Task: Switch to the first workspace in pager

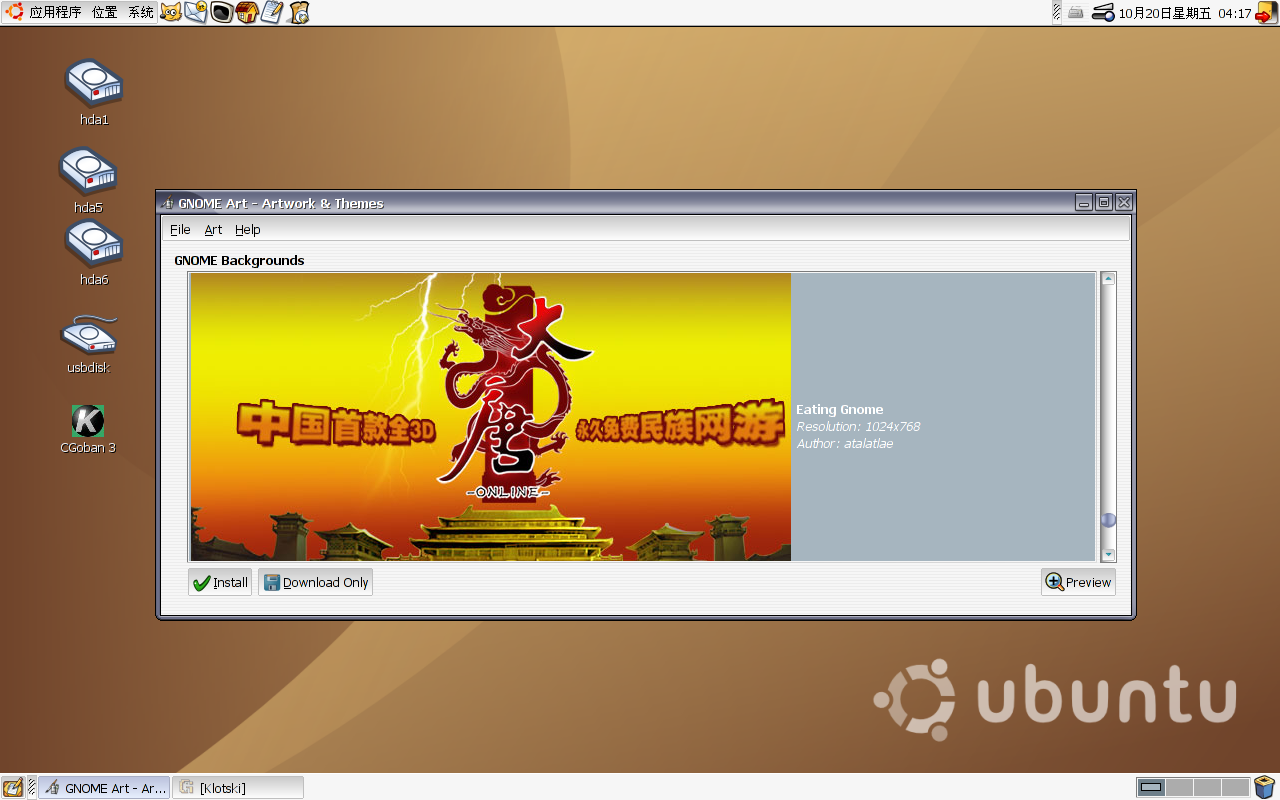Action: (1151, 787)
